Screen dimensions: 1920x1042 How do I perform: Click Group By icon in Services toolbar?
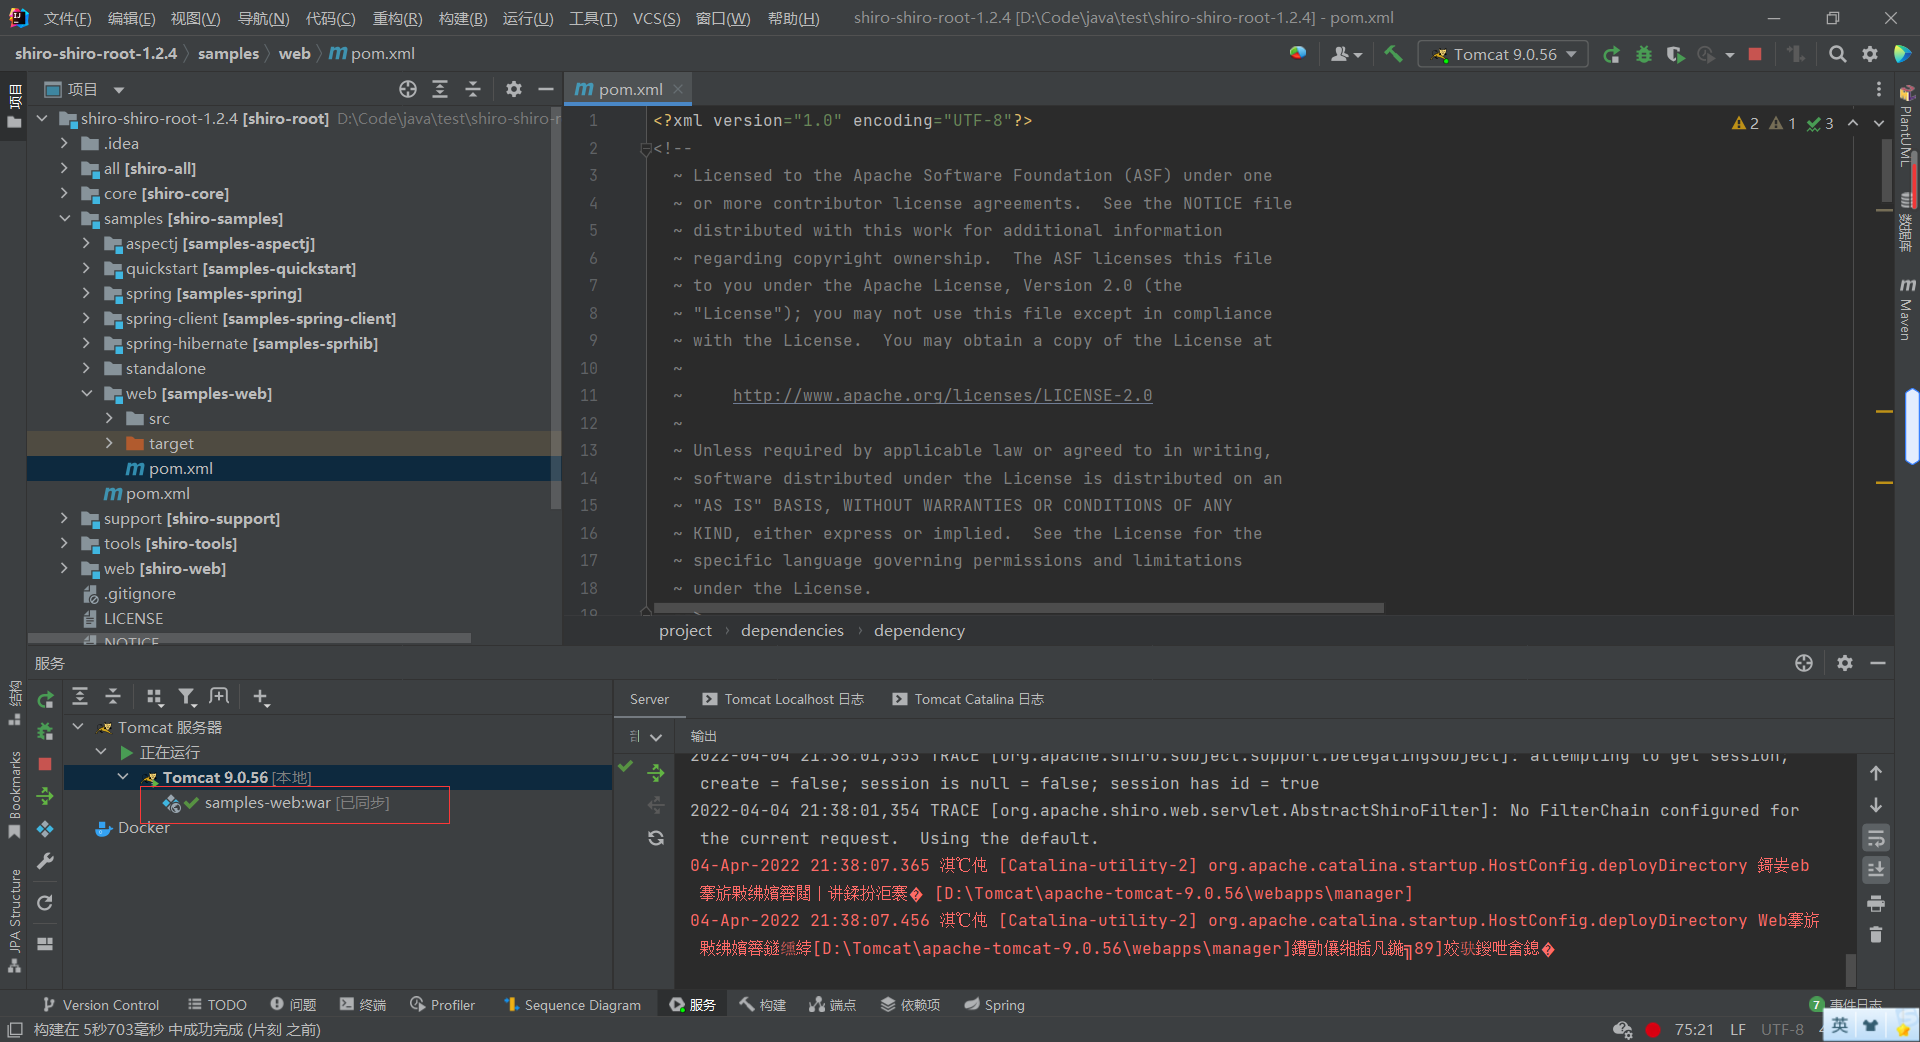154,697
